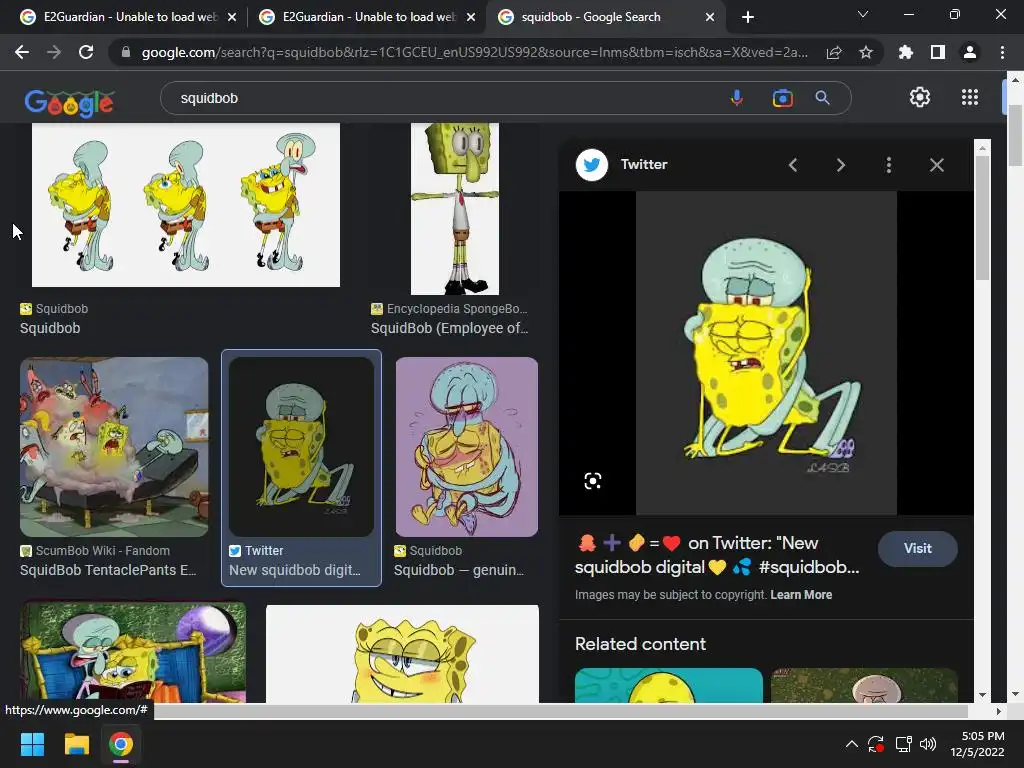Click the preview panel scrollbar up arrow
The height and width of the screenshot is (768, 1024).
coord(982,148)
